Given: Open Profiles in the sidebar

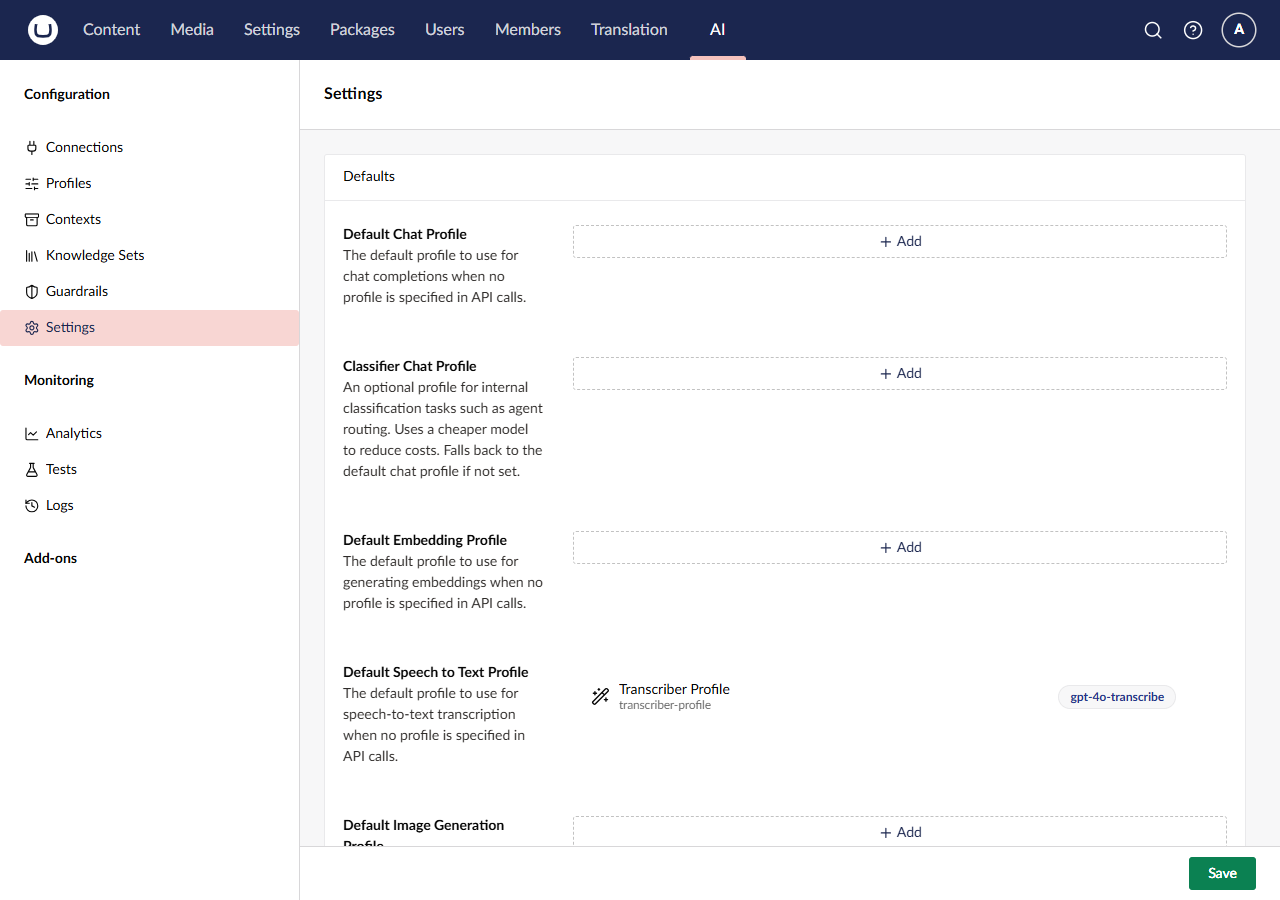Looking at the screenshot, I should click(x=150, y=183).
